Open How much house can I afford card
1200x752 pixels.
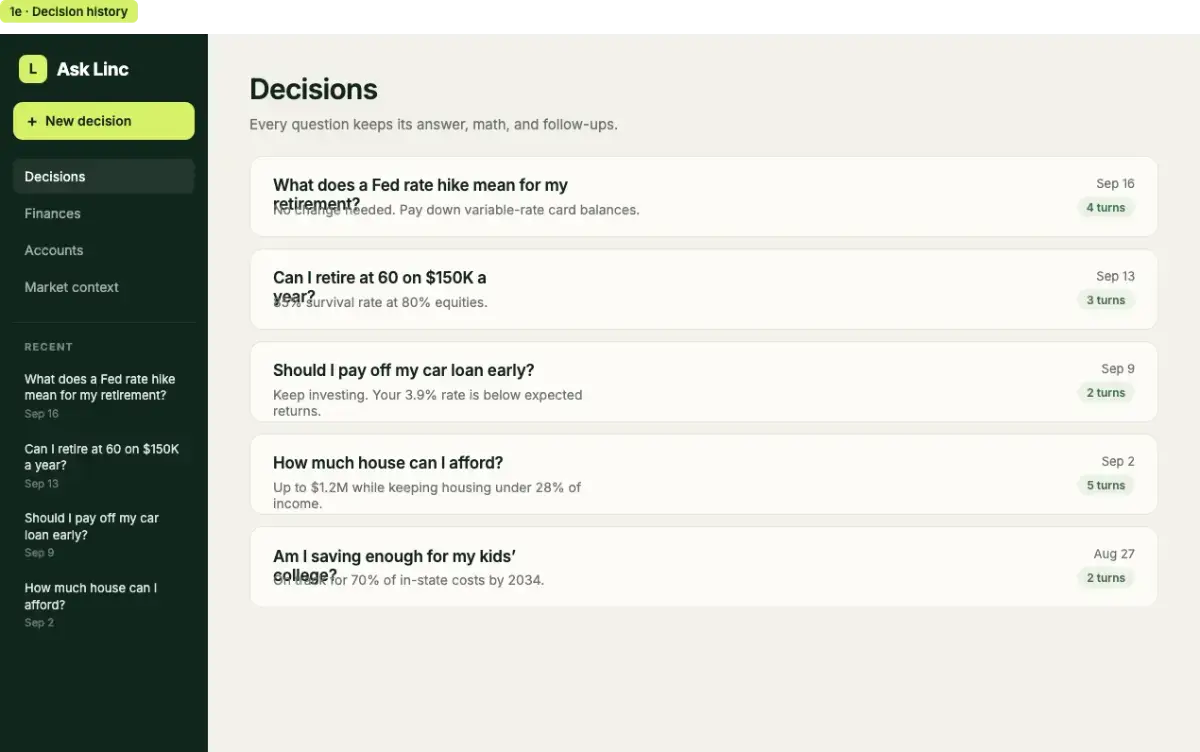[x=703, y=474]
